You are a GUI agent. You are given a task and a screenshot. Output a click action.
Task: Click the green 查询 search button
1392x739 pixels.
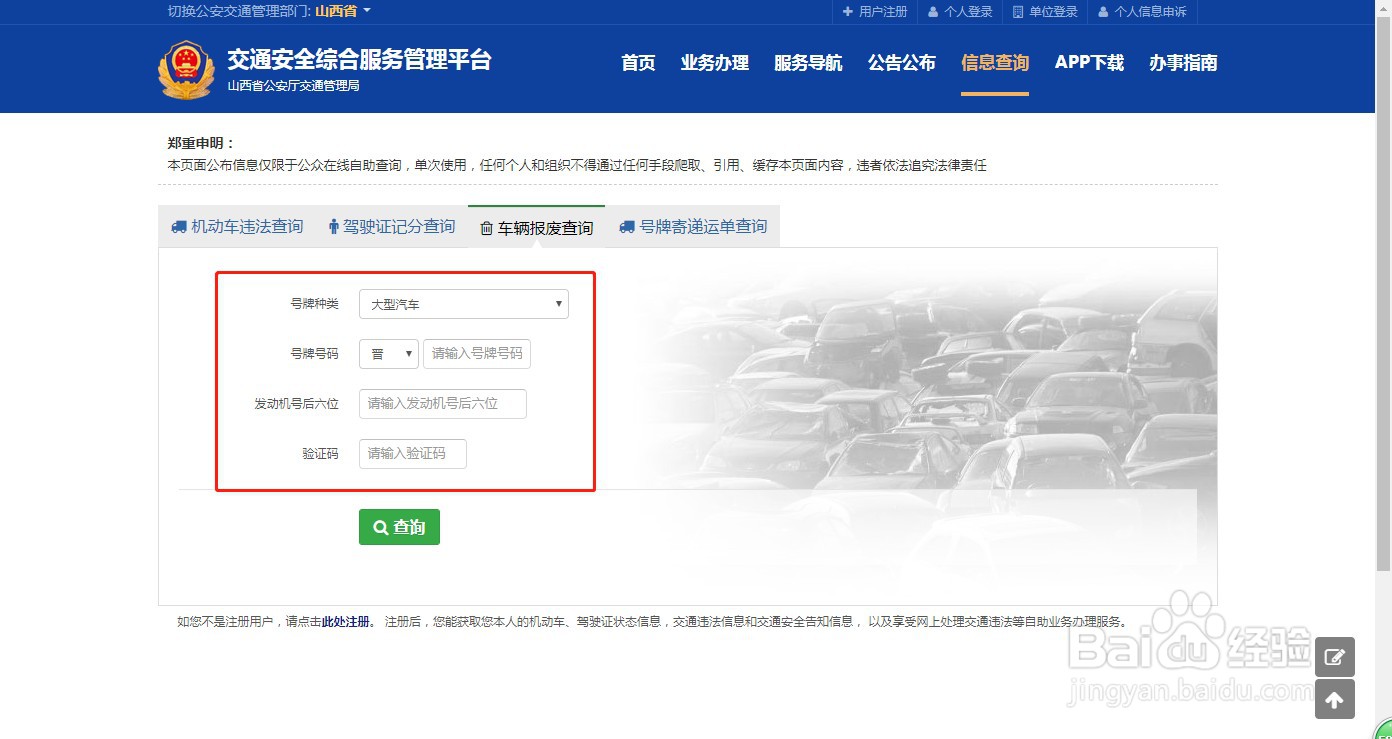click(399, 527)
